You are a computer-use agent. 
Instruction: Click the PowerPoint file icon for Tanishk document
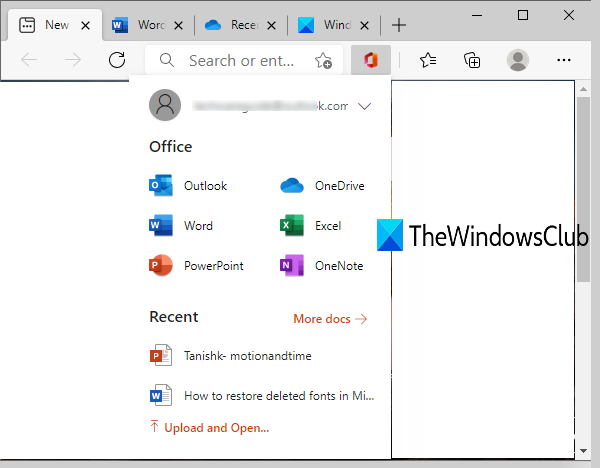[x=161, y=355]
